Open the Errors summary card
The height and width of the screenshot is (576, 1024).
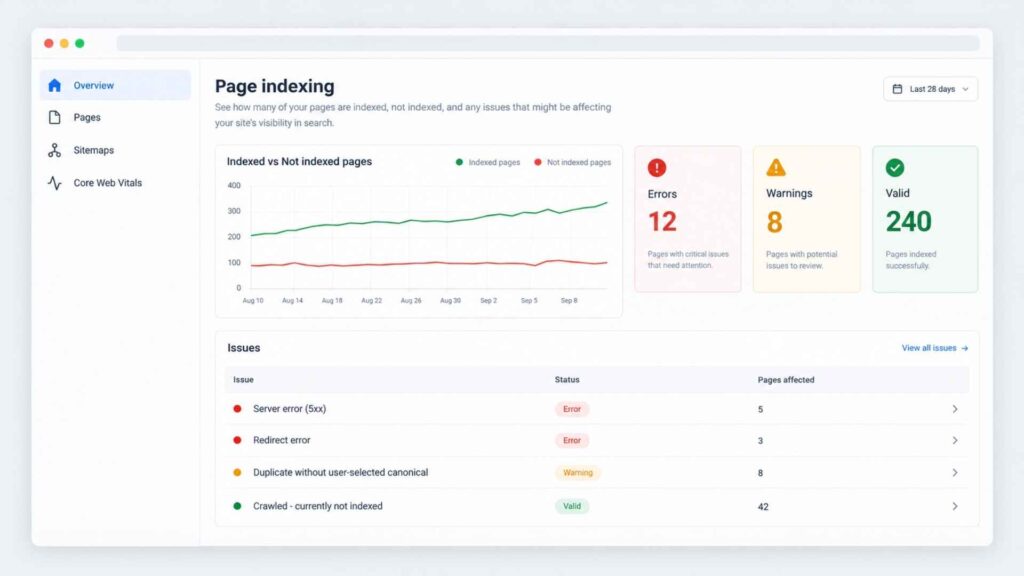(688, 219)
